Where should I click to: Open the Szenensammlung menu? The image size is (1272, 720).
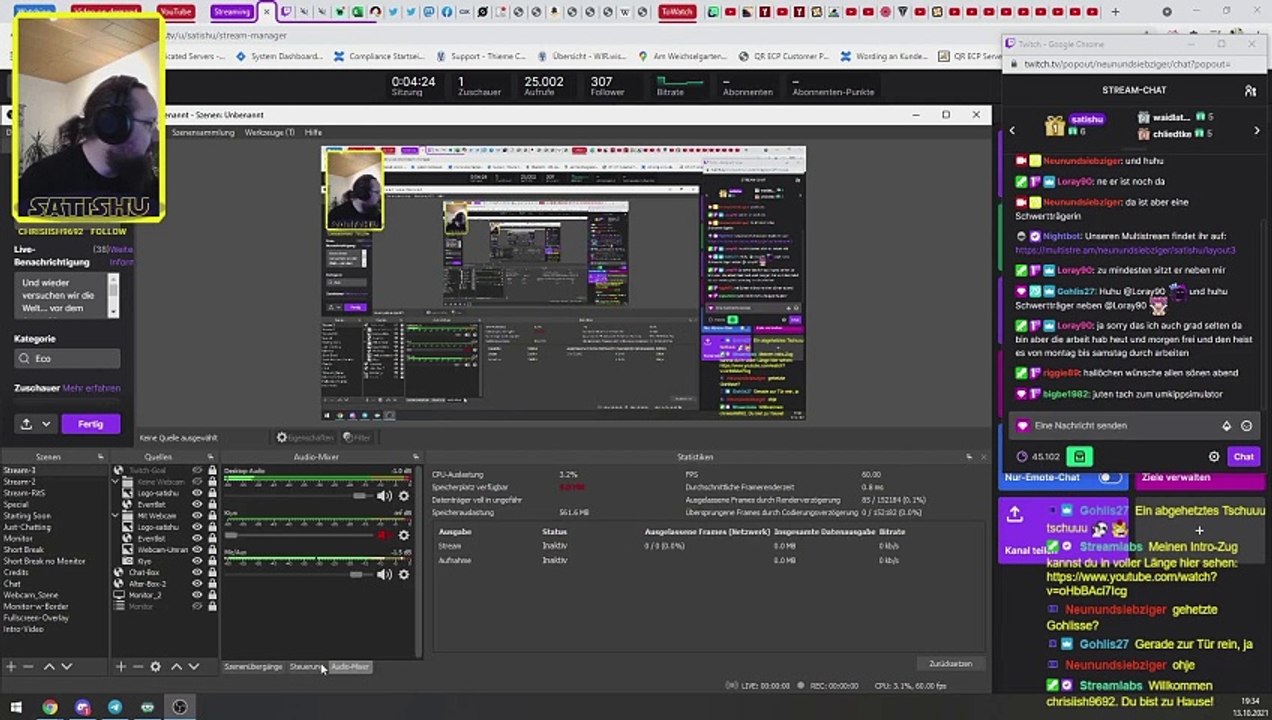click(203, 133)
